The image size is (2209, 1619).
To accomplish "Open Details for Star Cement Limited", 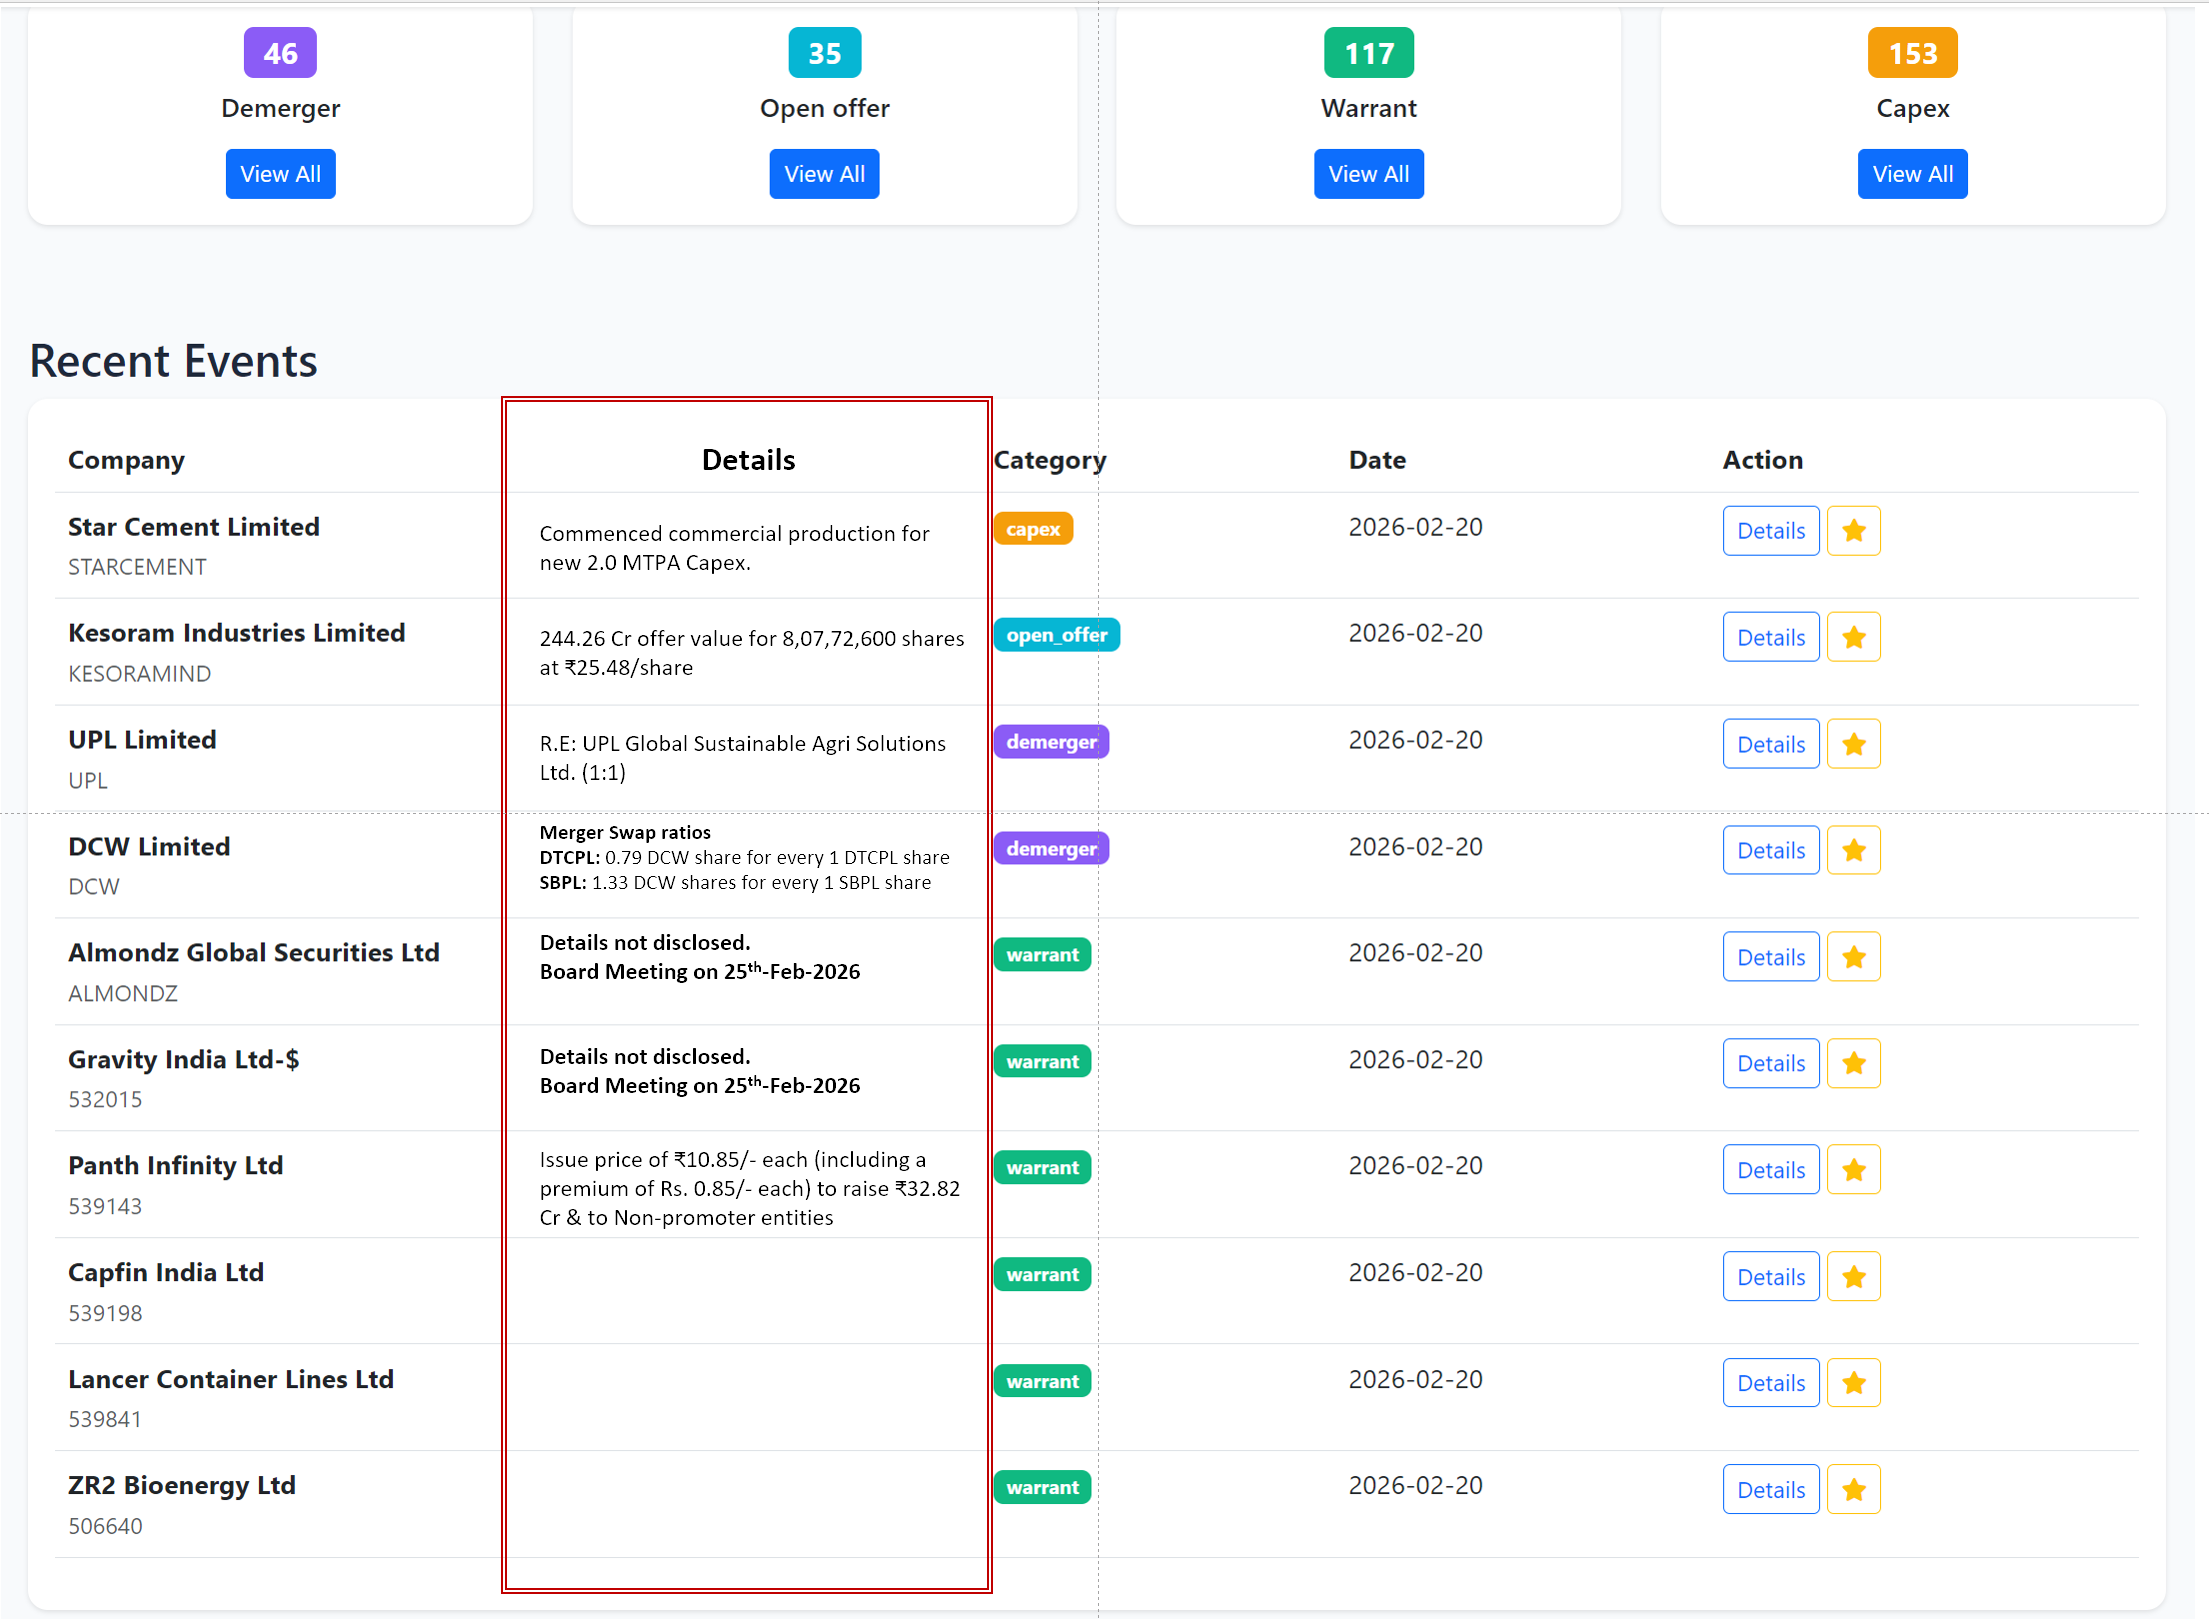I will pyautogui.click(x=1770, y=531).
